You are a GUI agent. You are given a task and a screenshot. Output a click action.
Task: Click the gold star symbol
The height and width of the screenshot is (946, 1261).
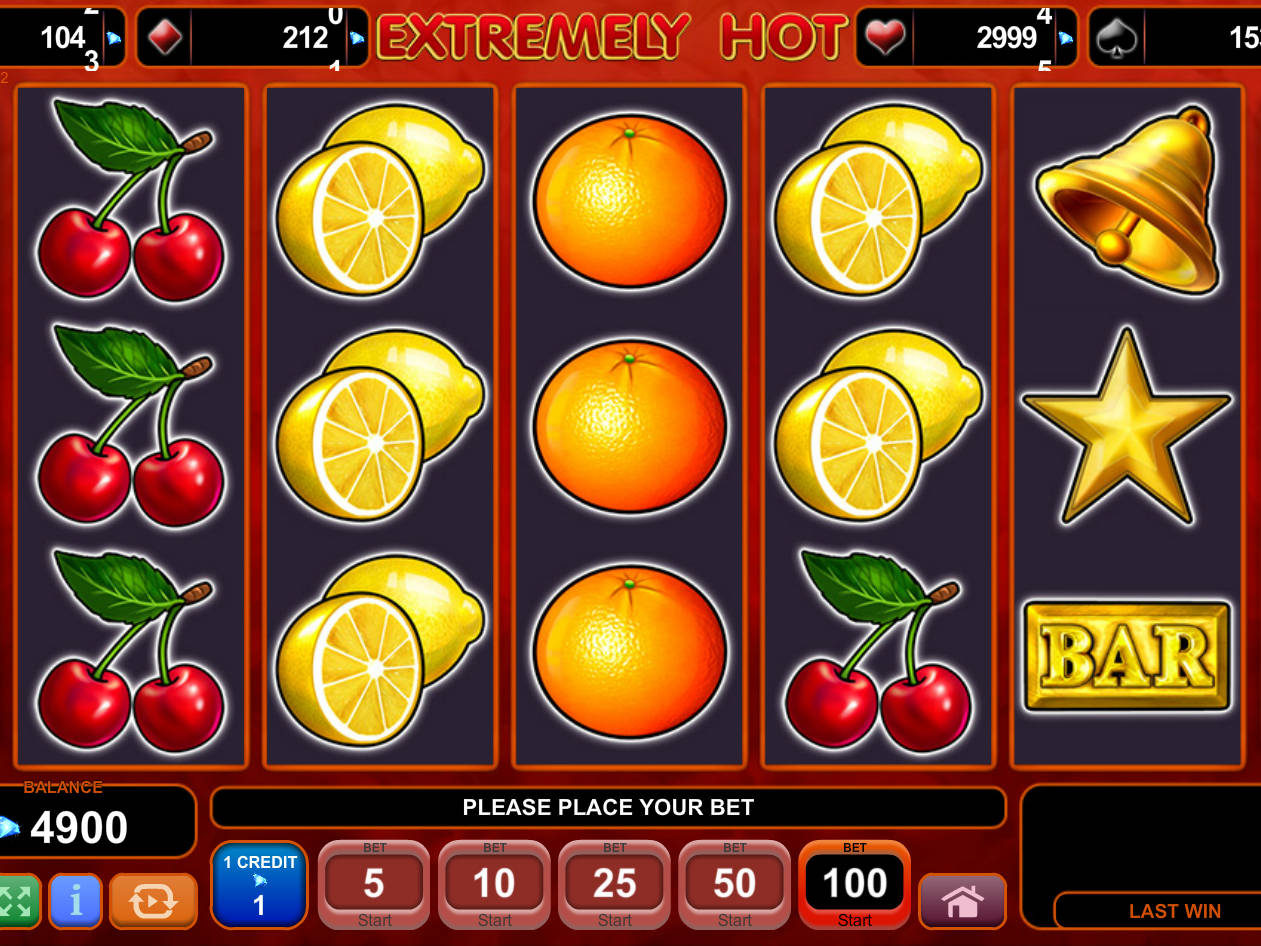[x=1126, y=427]
